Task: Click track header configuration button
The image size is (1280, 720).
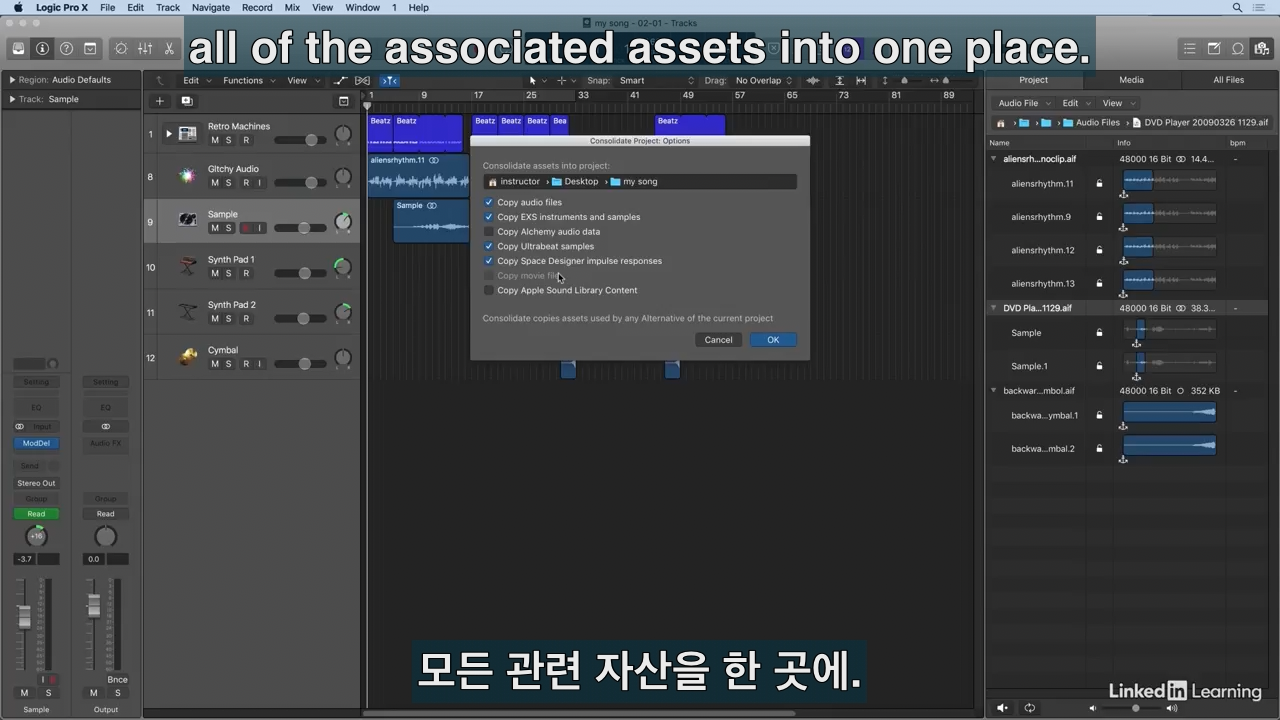Action: pos(343,101)
